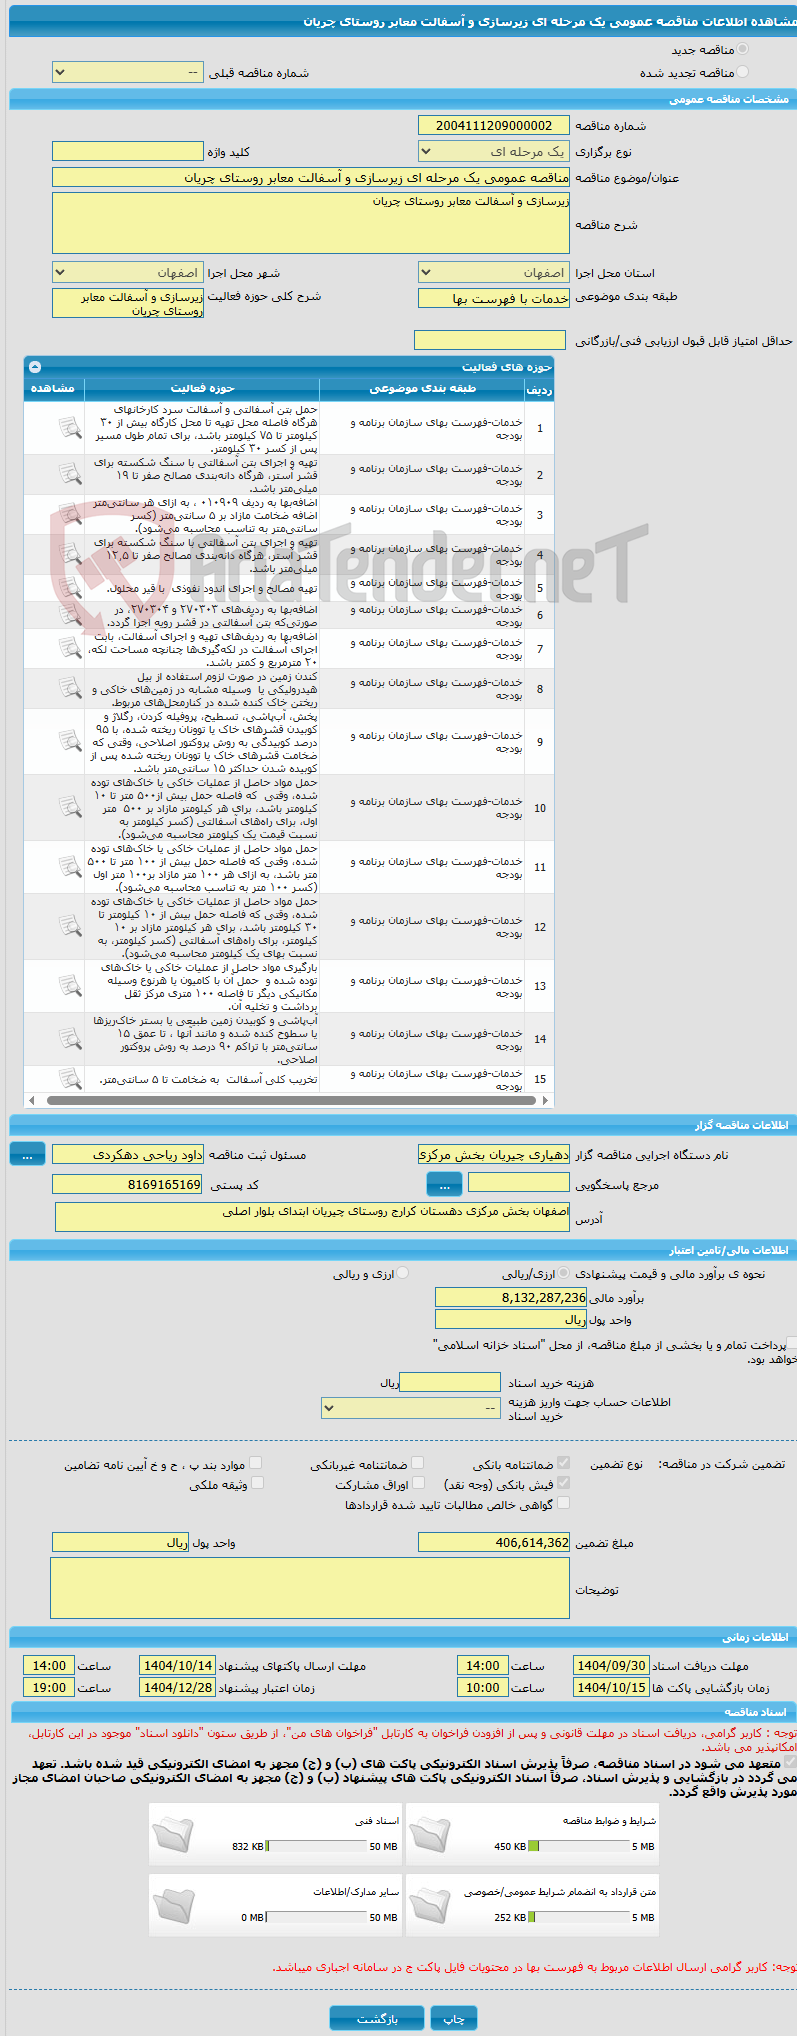Tick the وثیقه ملکی checkbox
The image size is (797, 2036).
[257, 1484]
